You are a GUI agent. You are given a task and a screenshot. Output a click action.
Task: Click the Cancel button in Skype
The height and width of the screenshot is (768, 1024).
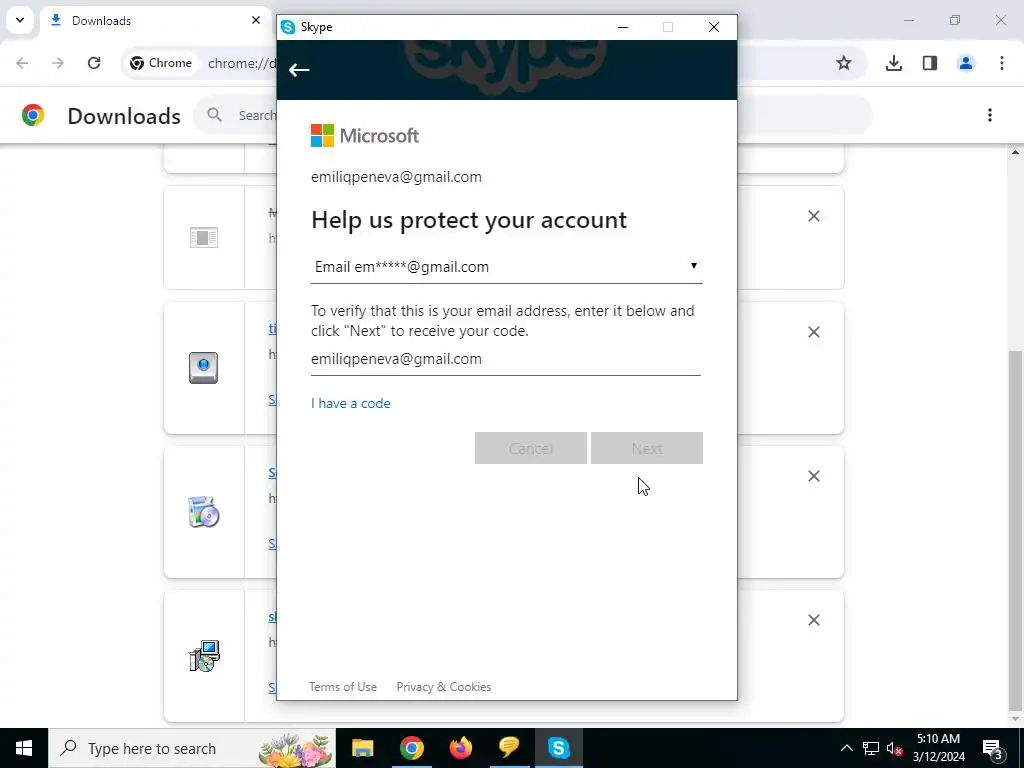530,448
